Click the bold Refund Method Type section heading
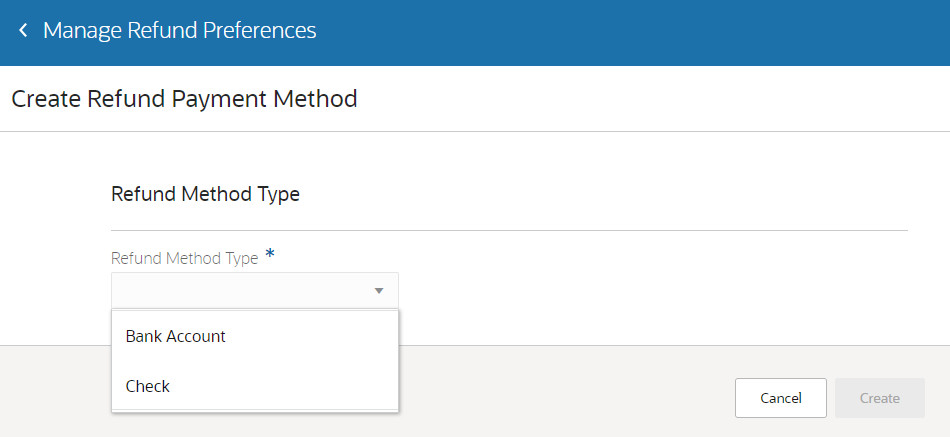The height and width of the screenshot is (437, 950). pyautogui.click(x=205, y=194)
